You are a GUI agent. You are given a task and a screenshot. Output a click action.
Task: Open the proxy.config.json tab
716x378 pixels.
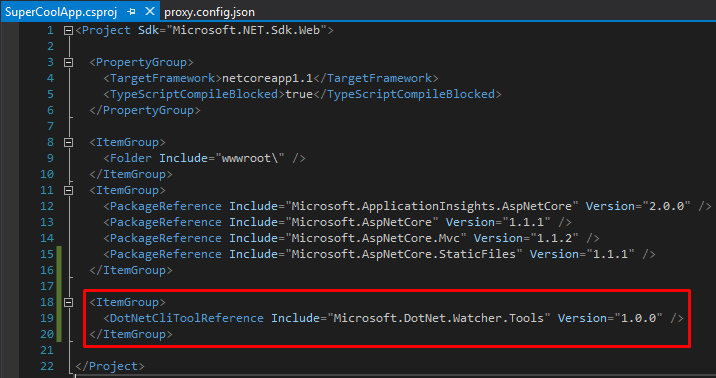point(210,12)
